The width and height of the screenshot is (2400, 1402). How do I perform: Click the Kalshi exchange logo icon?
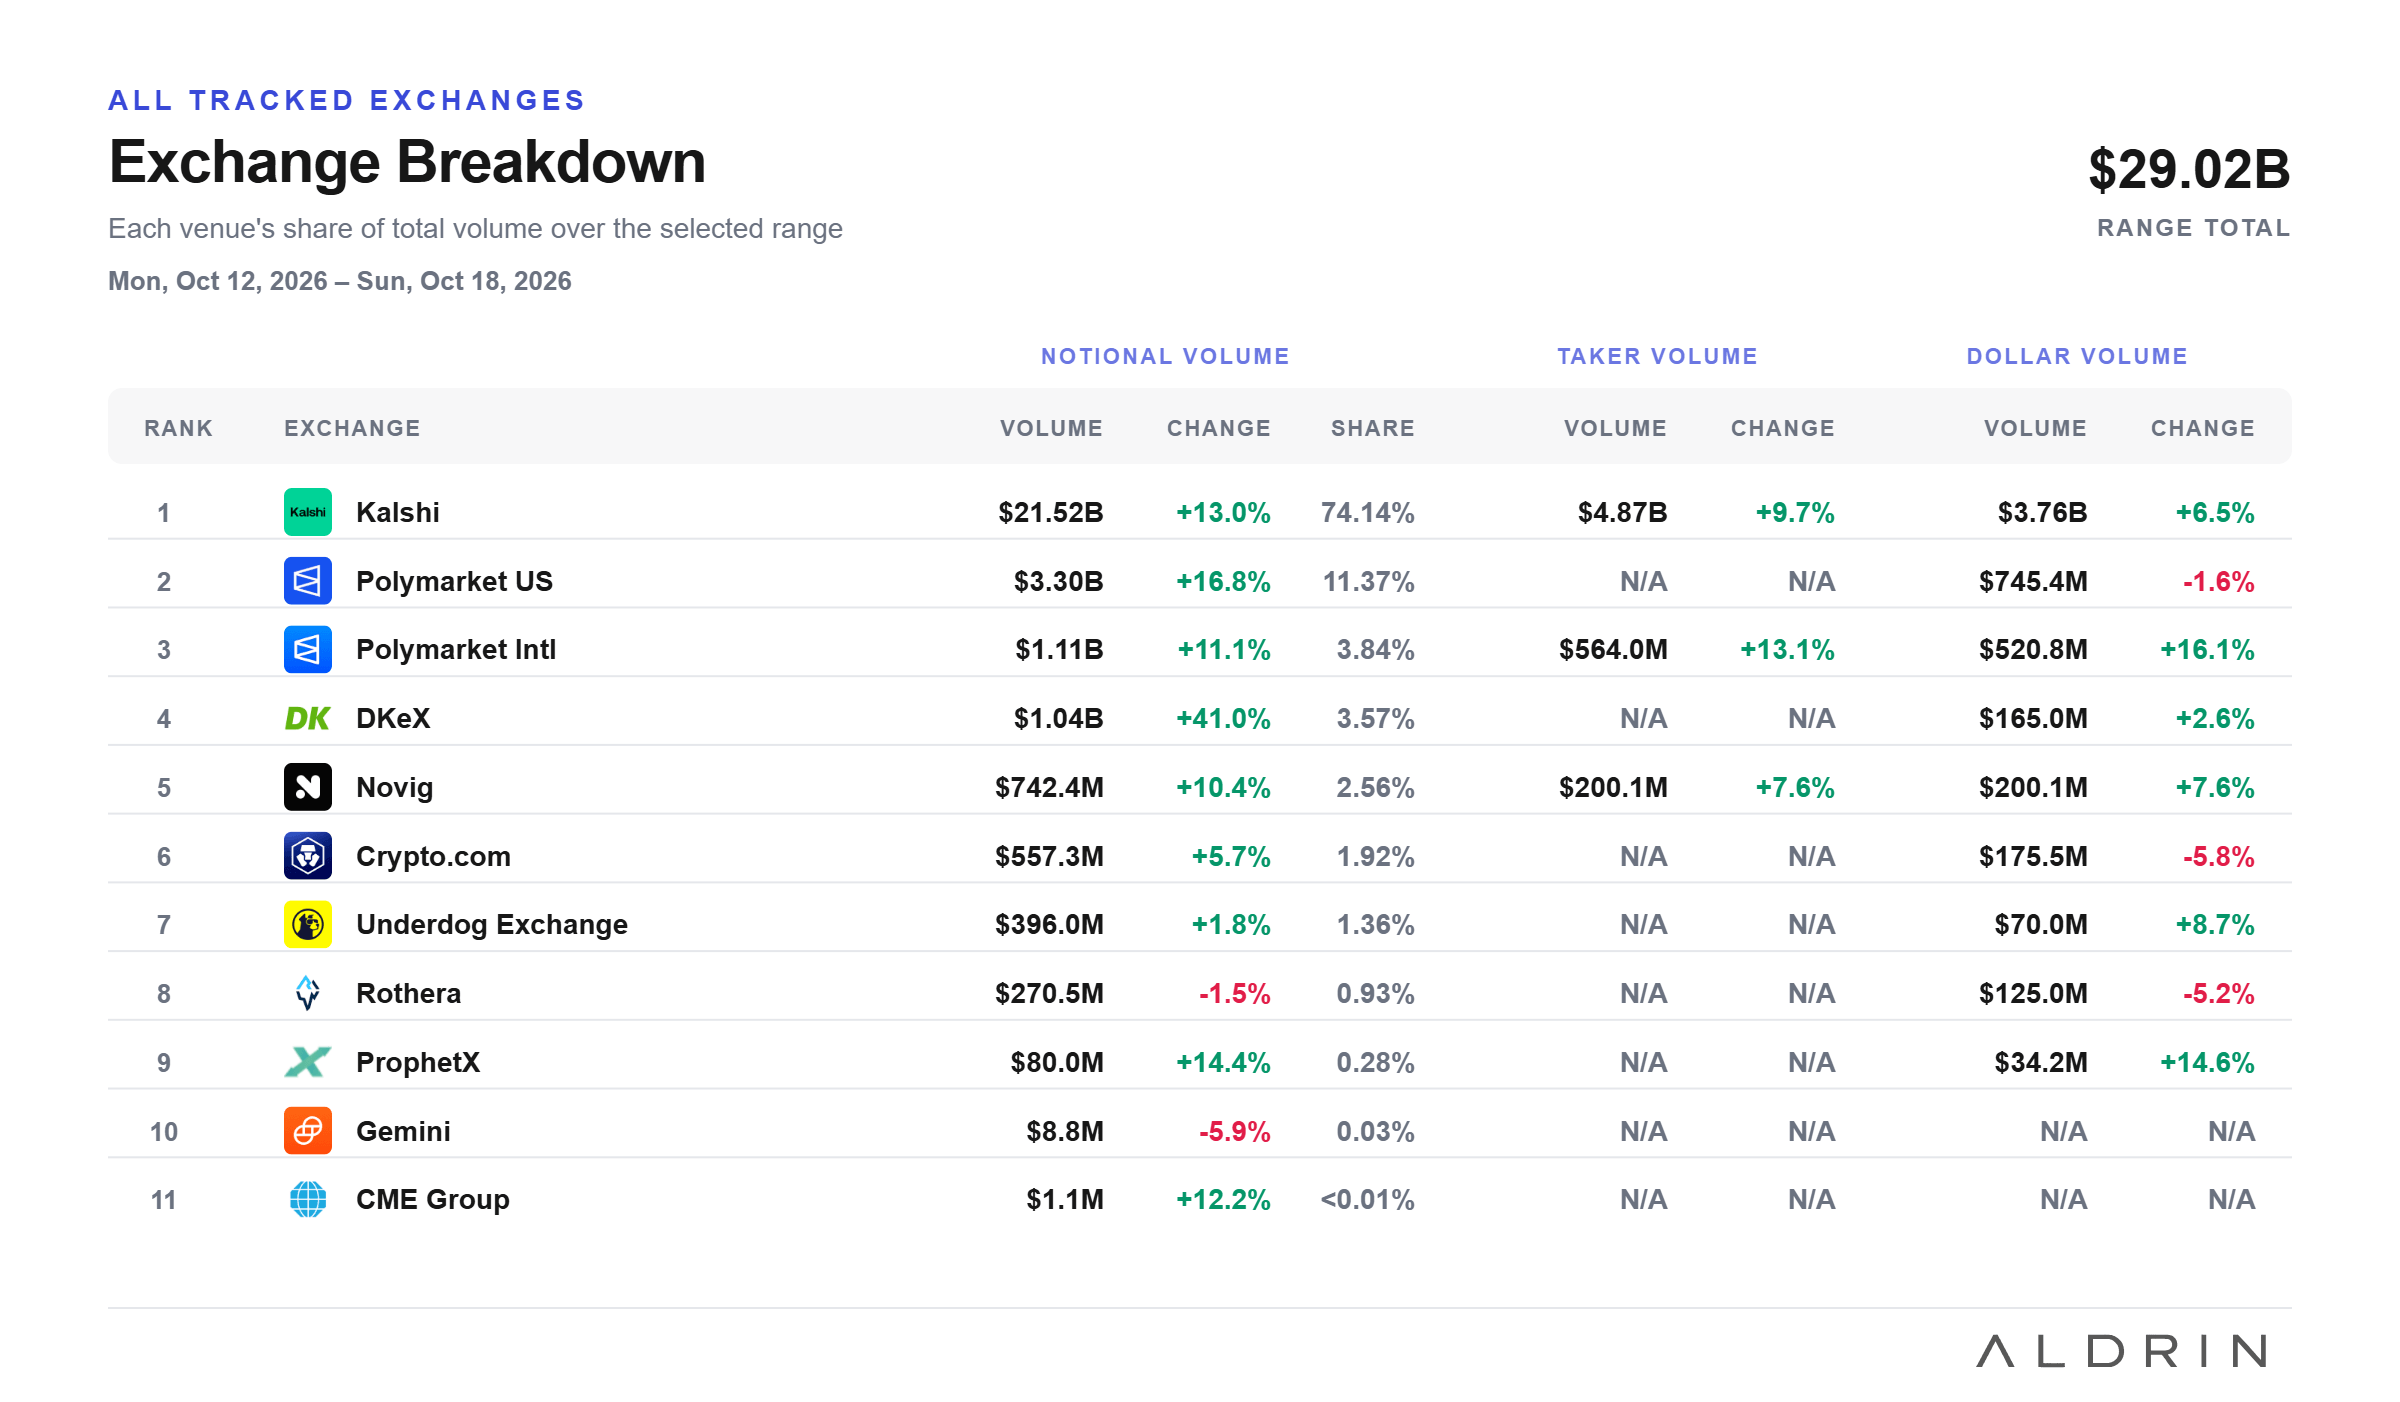[x=308, y=512]
